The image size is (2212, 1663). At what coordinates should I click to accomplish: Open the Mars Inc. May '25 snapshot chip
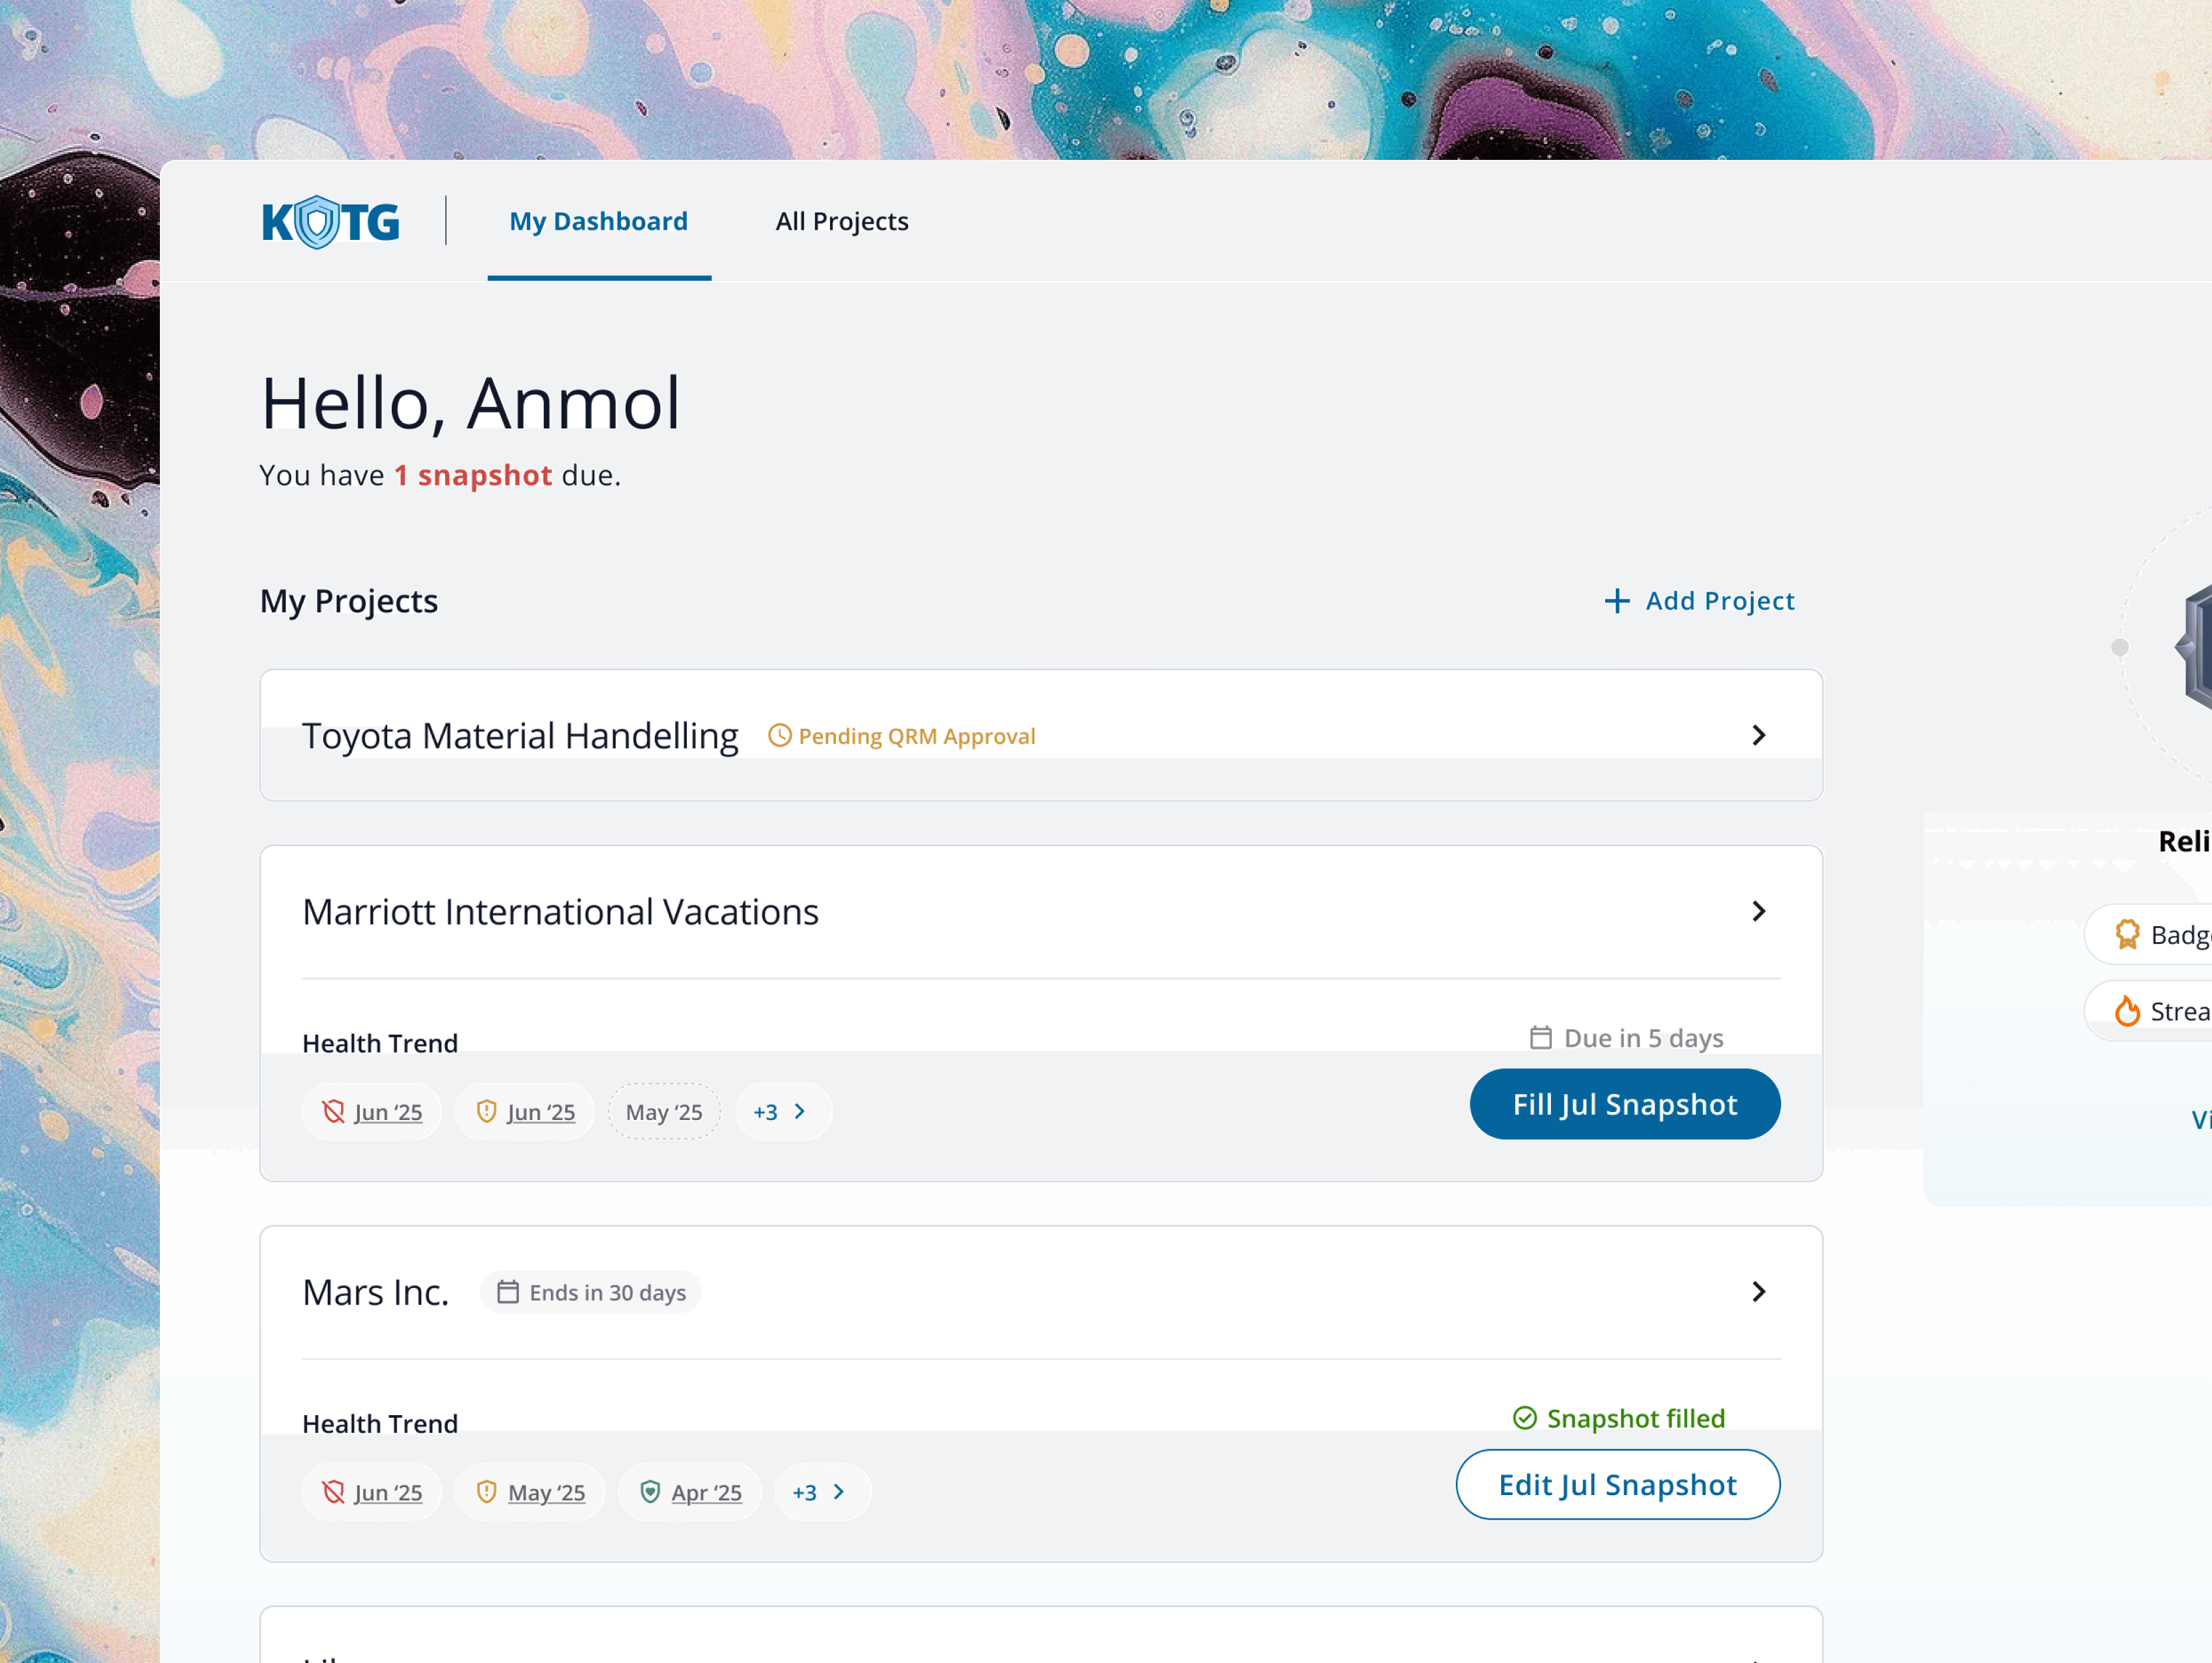(531, 1492)
